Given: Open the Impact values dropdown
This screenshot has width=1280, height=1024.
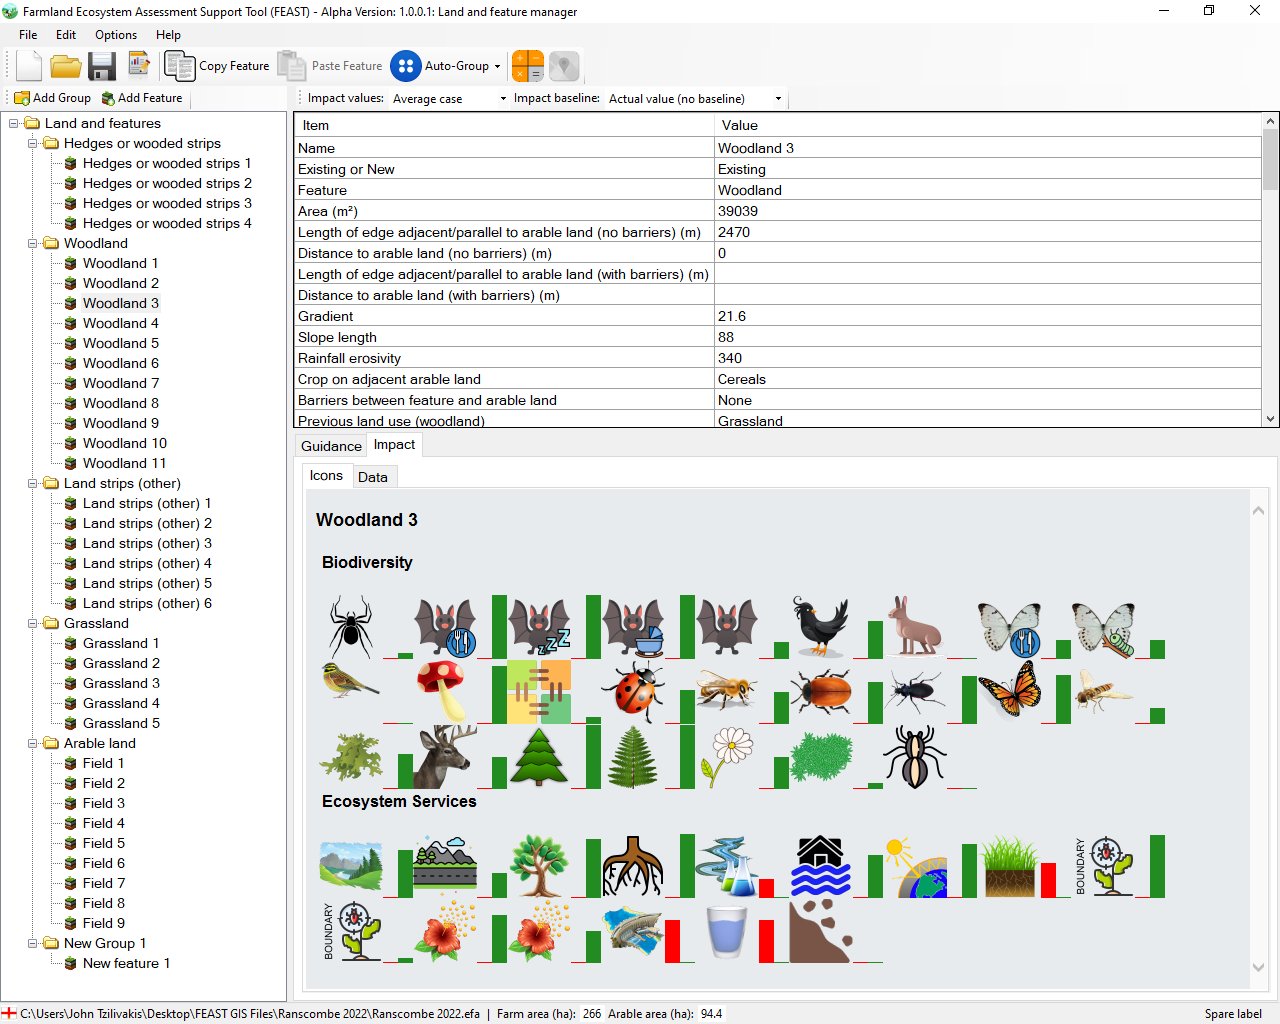Looking at the screenshot, I should pos(450,98).
